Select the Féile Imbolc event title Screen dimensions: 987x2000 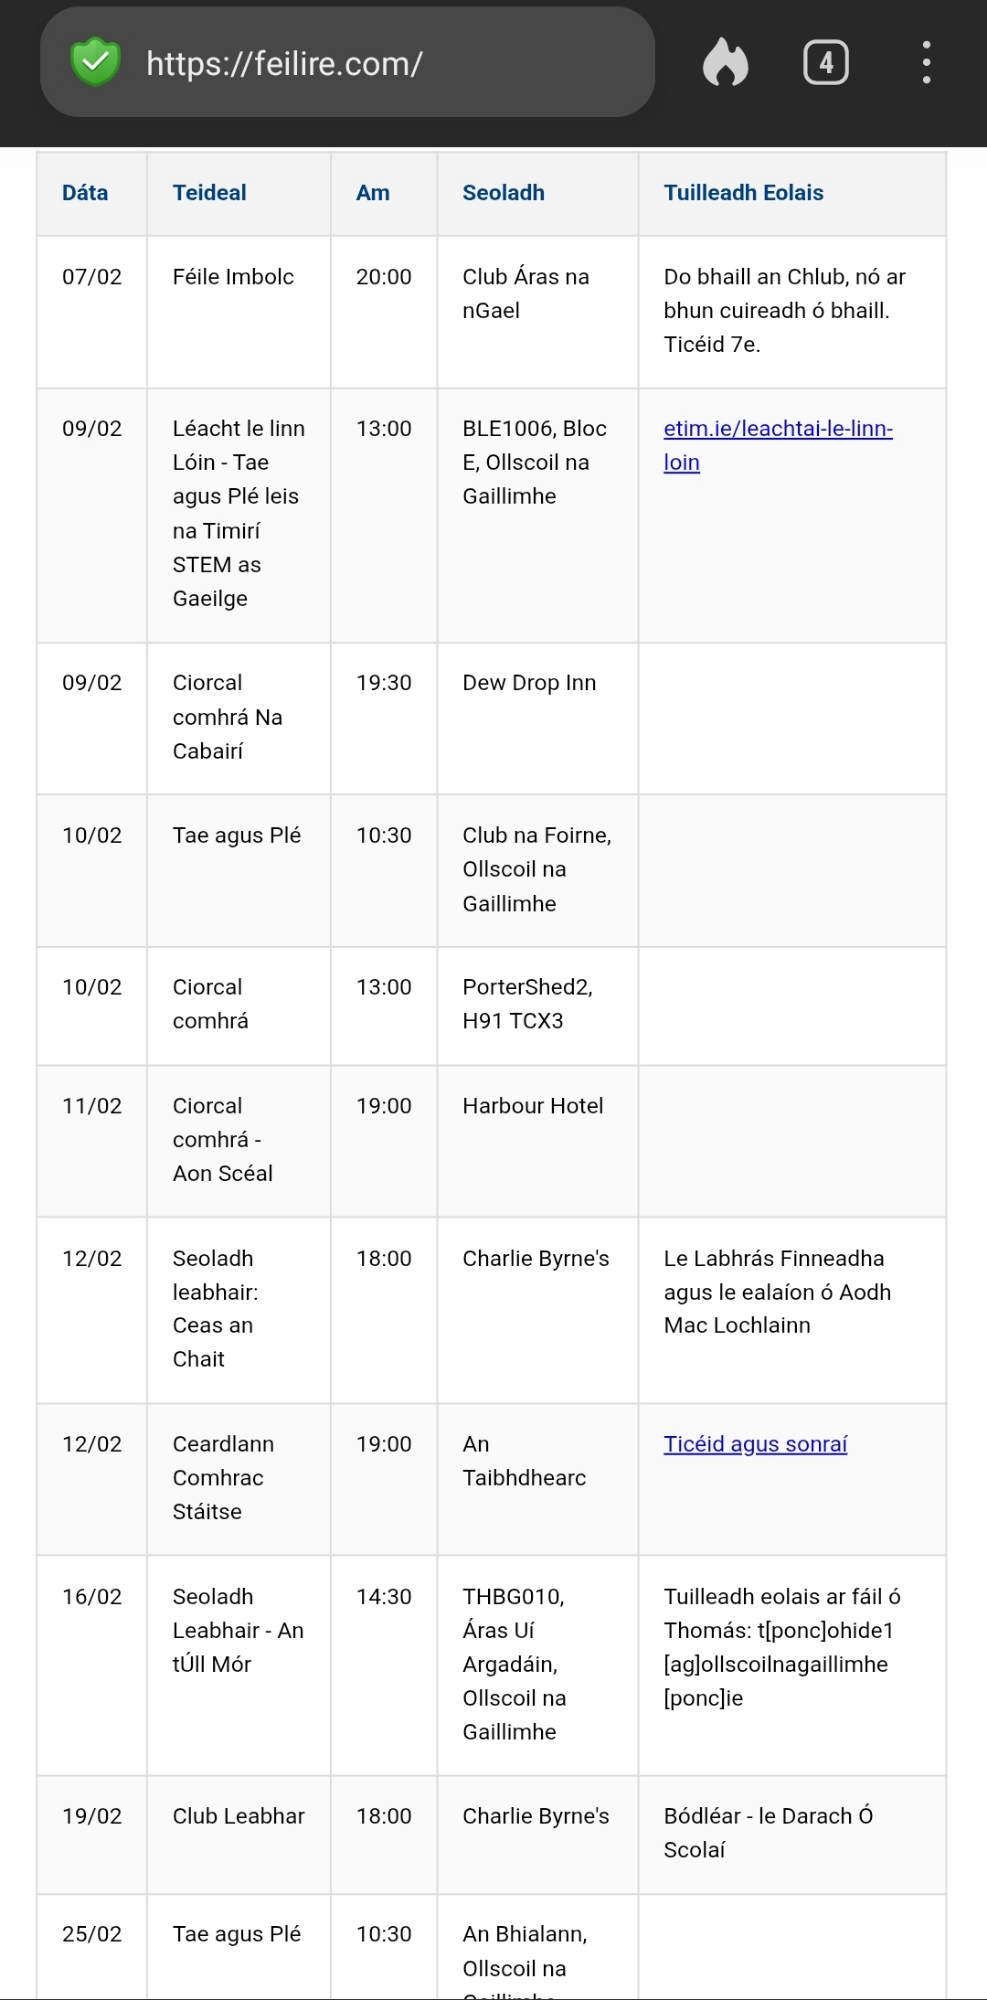point(233,277)
